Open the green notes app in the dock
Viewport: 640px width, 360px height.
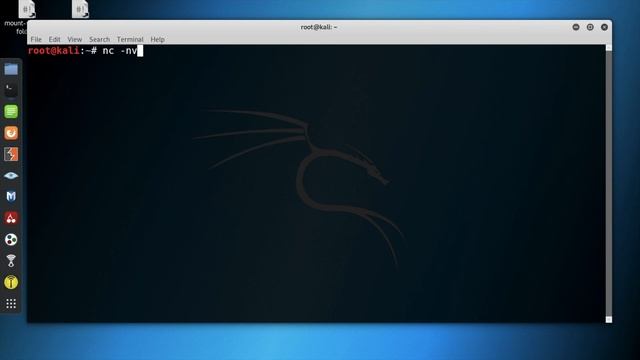click(x=11, y=111)
